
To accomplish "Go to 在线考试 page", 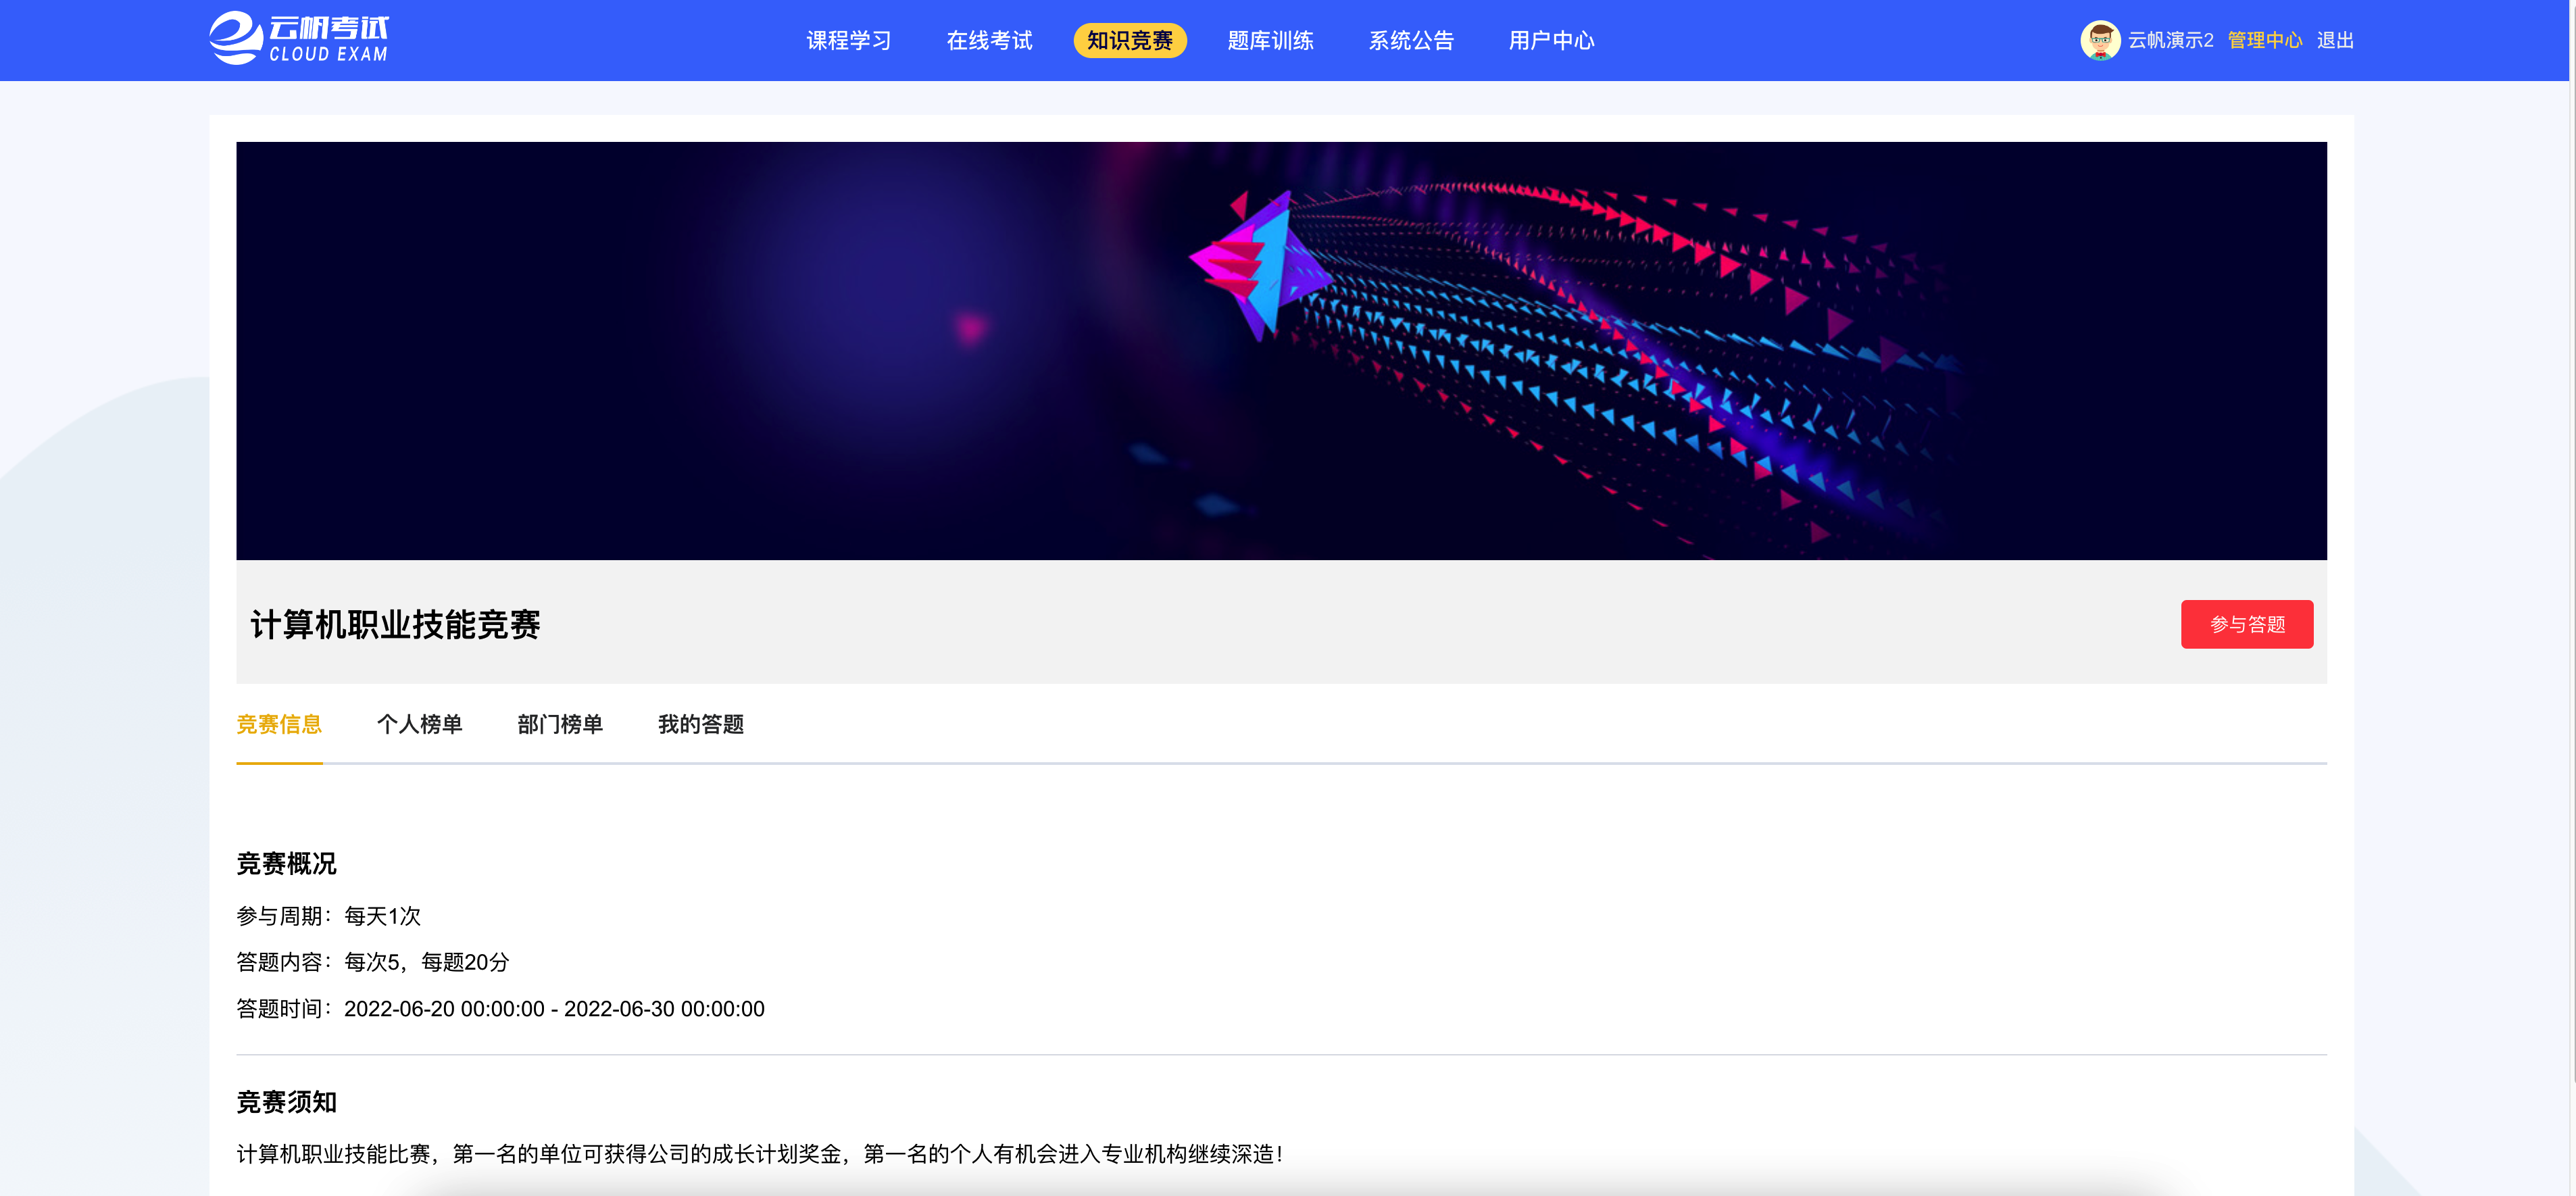I will (989, 40).
